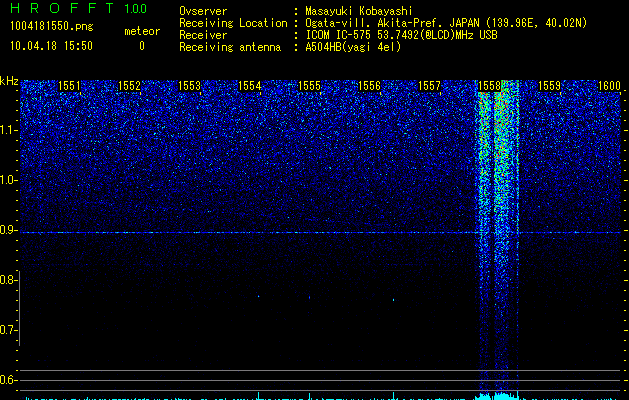Click the 1557 time marker

click(x=429, y=86)
